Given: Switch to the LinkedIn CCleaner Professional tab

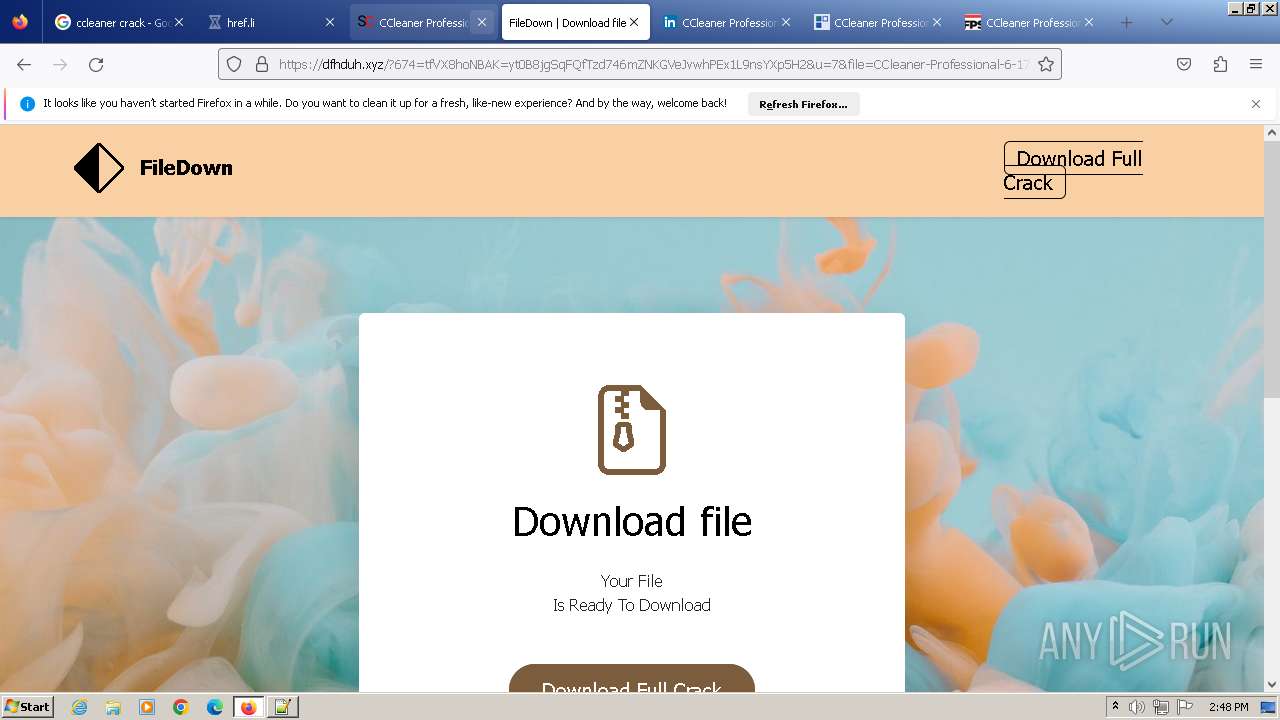Looking at the screenshot, I should pos(726,22).
